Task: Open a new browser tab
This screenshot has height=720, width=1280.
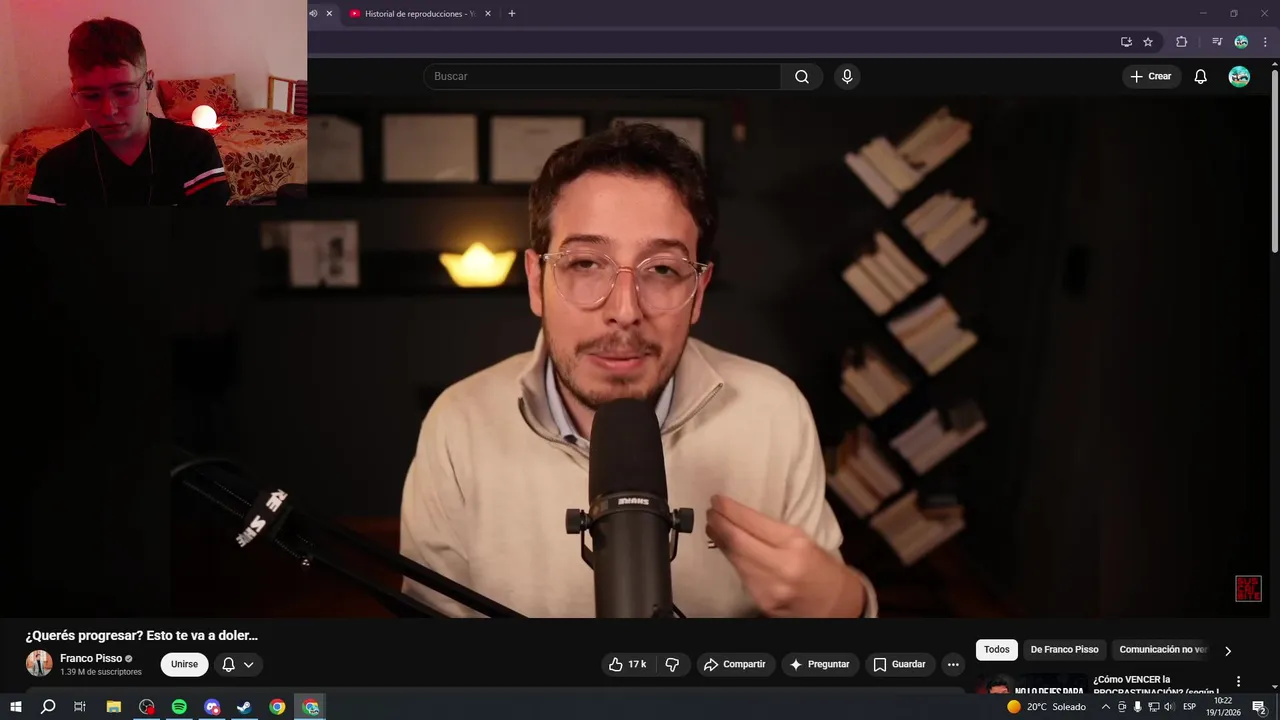Action: click(512, 14)
